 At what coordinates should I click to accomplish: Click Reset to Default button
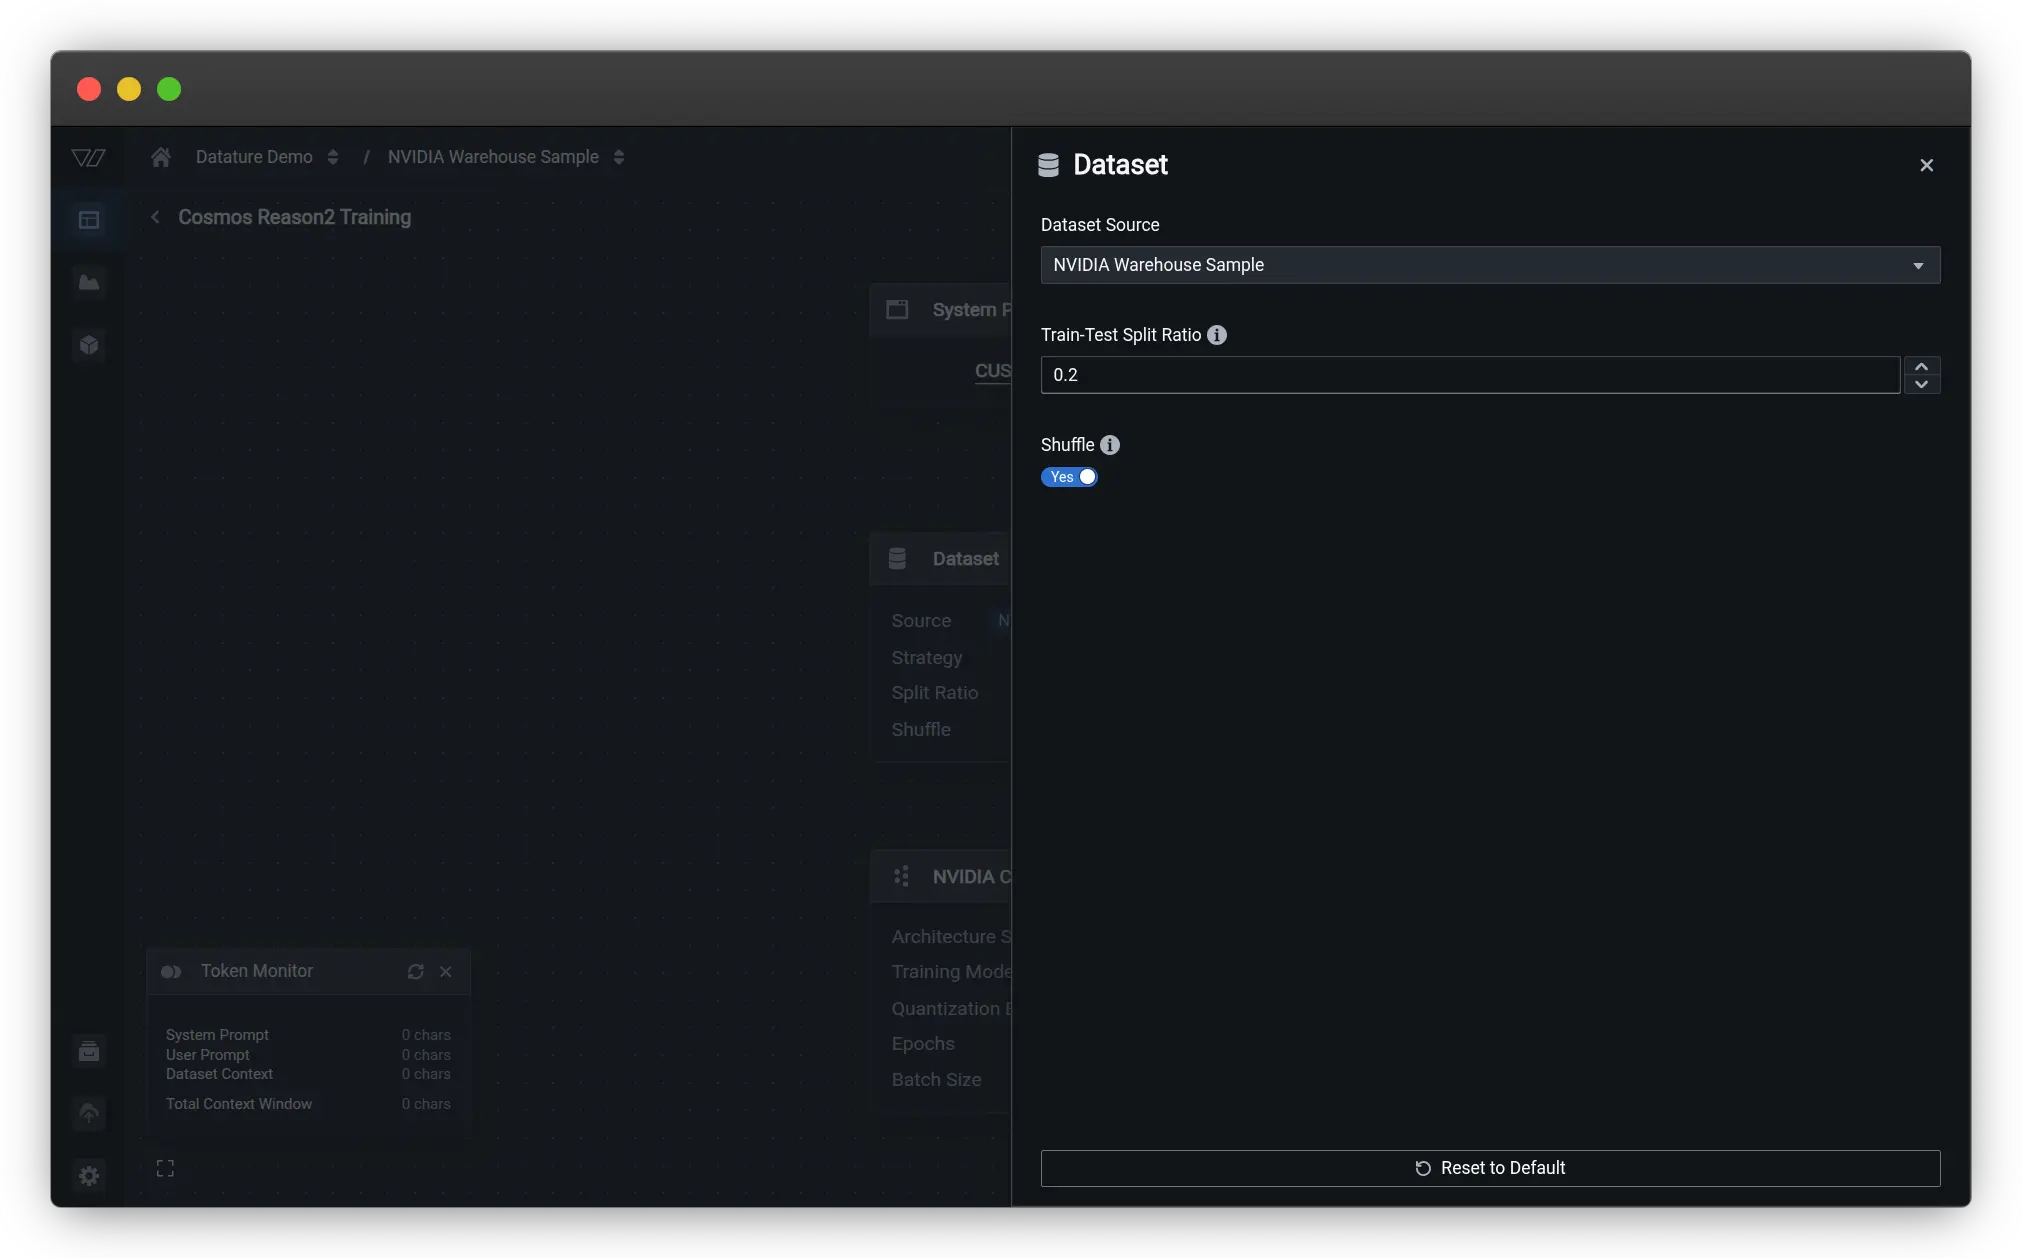(1489, 1168)
